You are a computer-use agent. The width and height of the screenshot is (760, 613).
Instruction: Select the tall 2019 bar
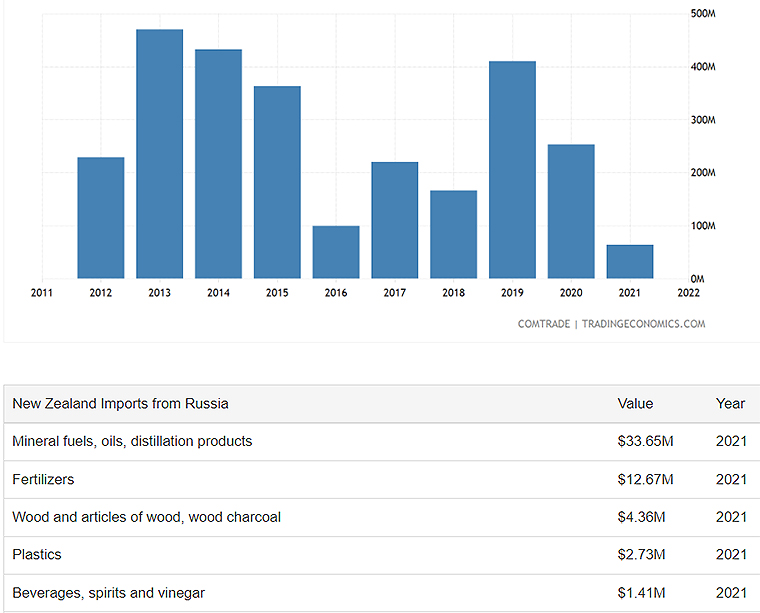click(512, 170)
